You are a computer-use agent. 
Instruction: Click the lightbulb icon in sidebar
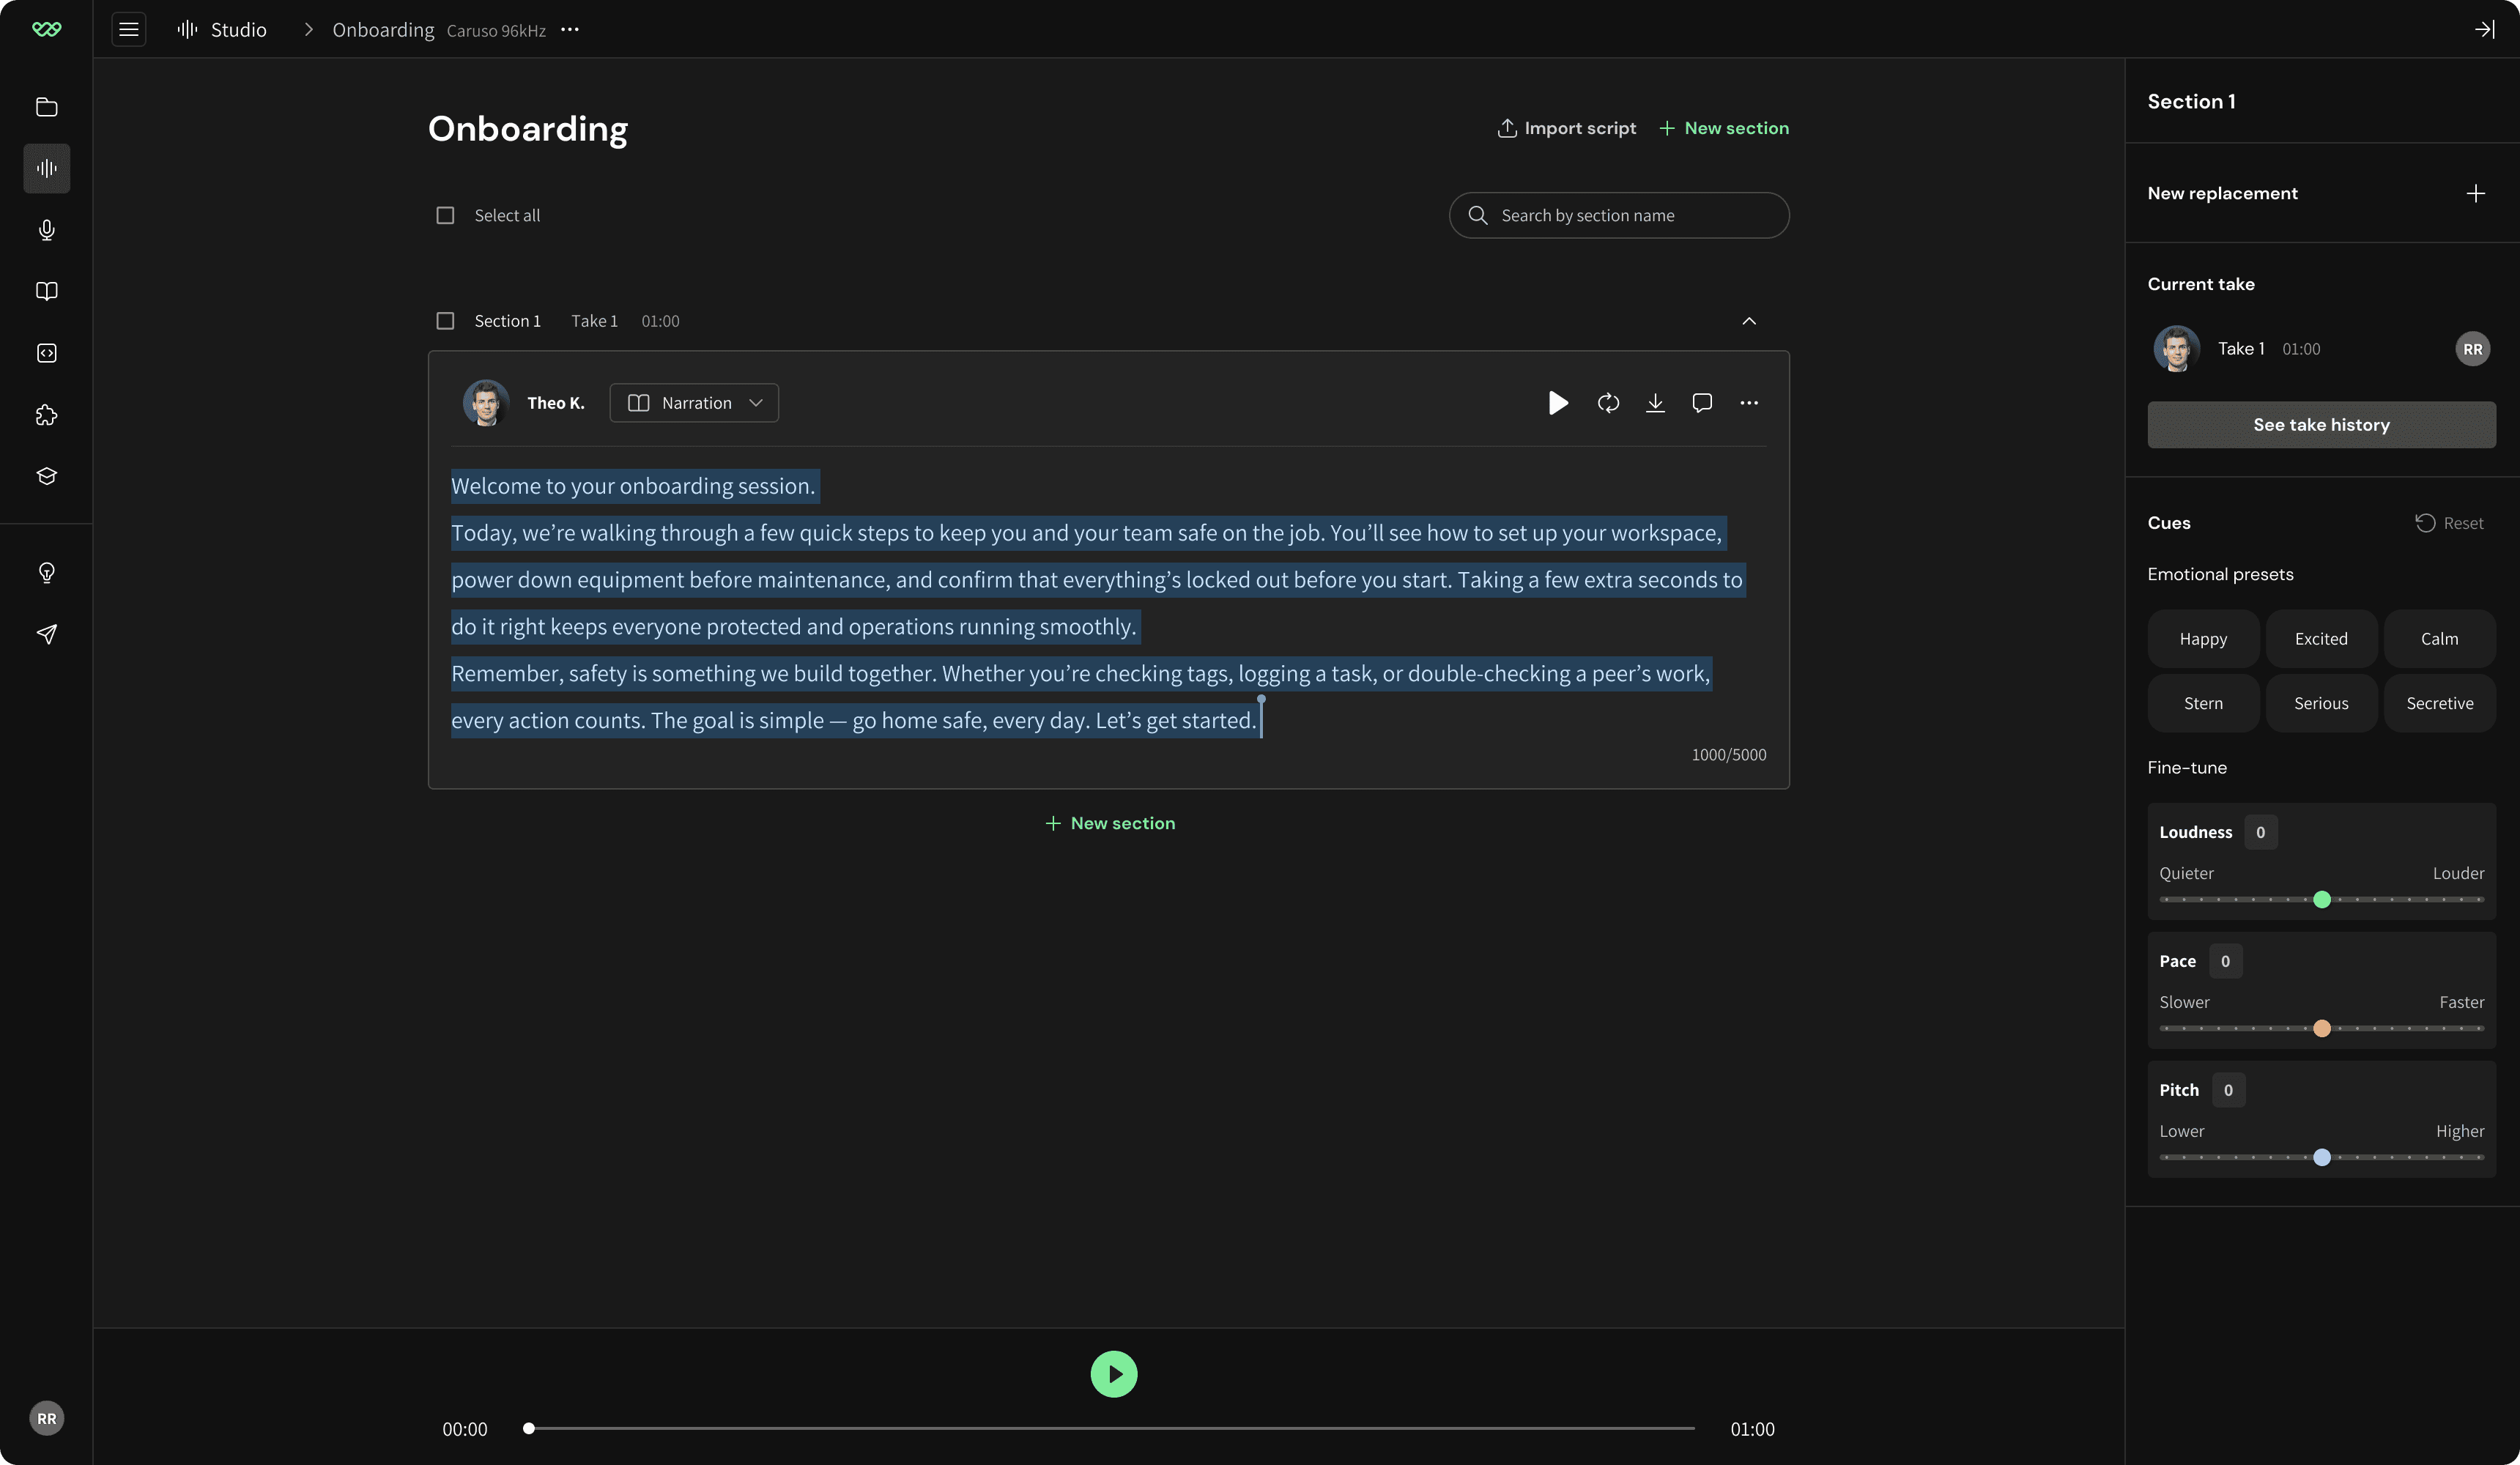pos(47,572)
